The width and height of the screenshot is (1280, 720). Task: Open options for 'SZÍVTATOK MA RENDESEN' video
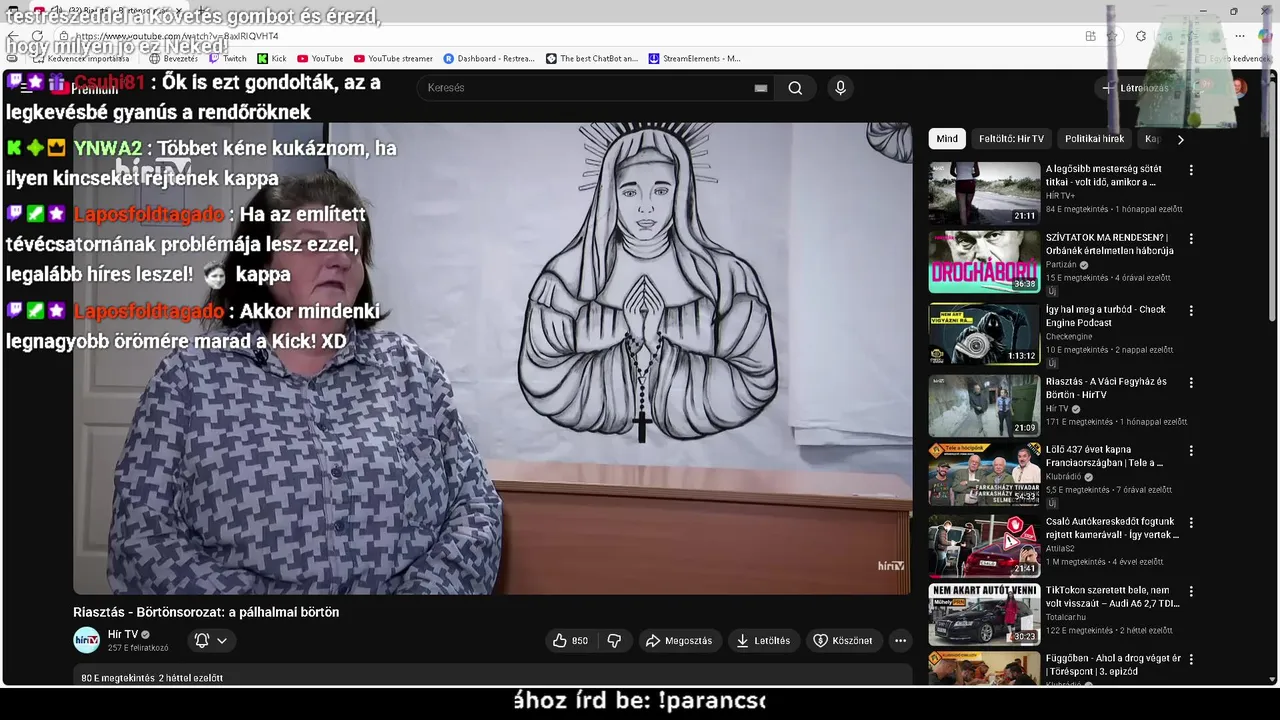[x=1191, y=239]
